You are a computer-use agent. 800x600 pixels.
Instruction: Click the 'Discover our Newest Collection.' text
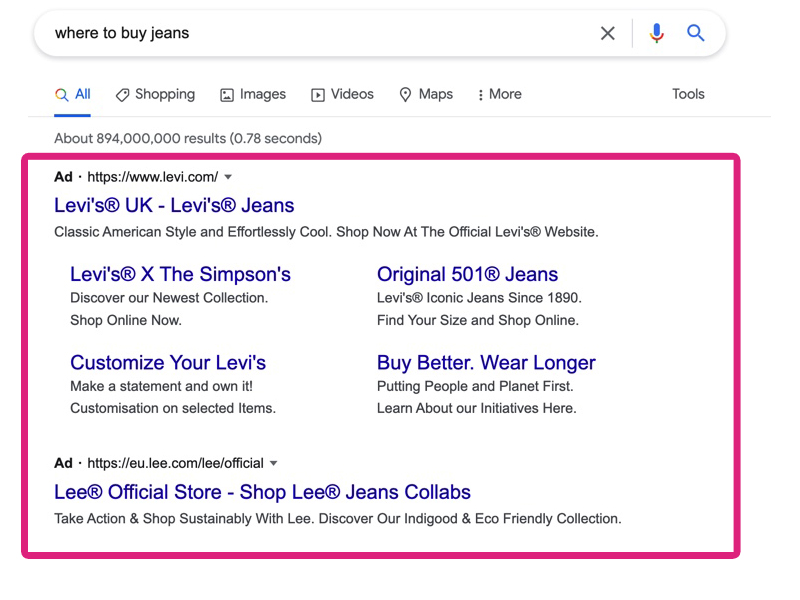coord(169,297)
